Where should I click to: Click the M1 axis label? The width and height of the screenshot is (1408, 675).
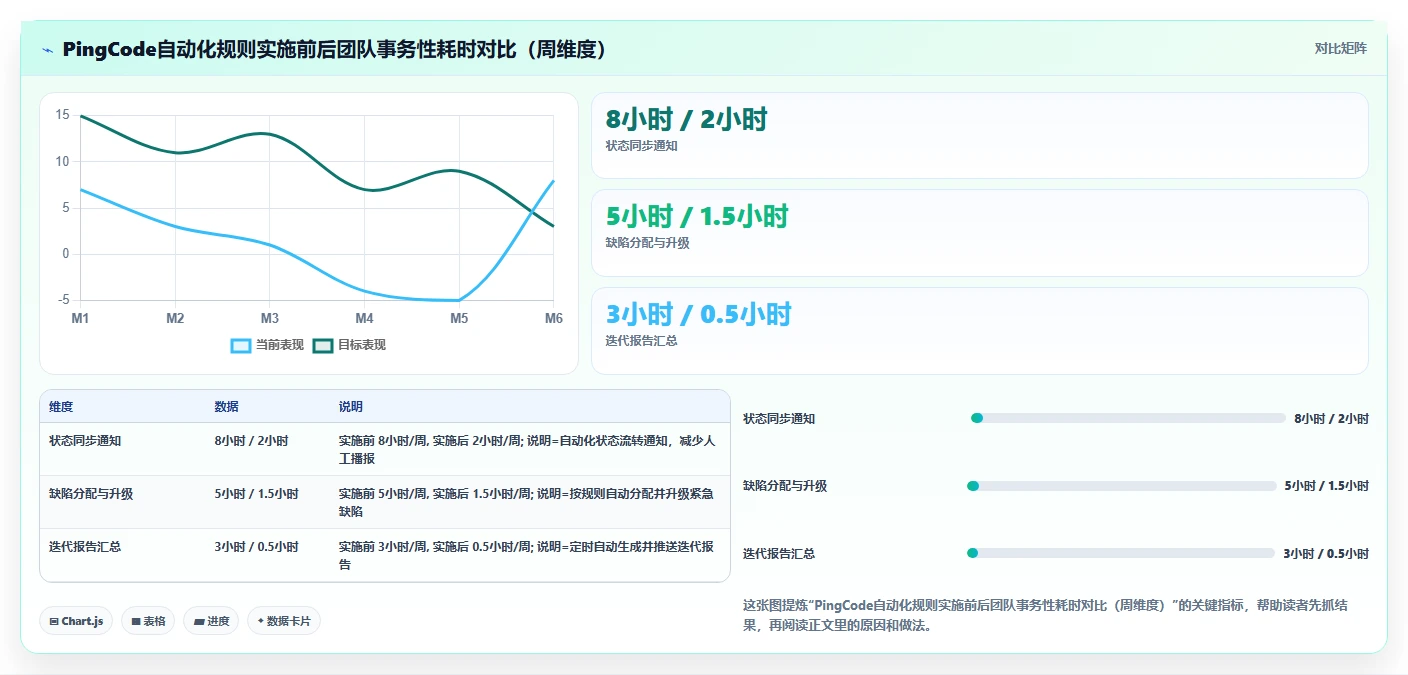click(x=80, y=318)
